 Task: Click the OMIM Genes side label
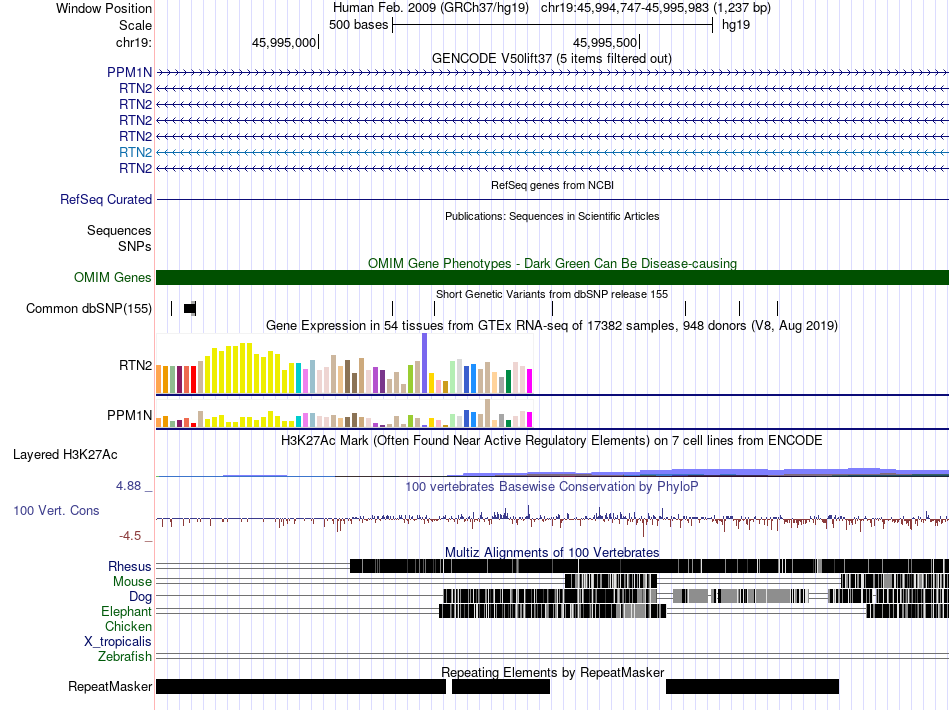tap(112, 277)
